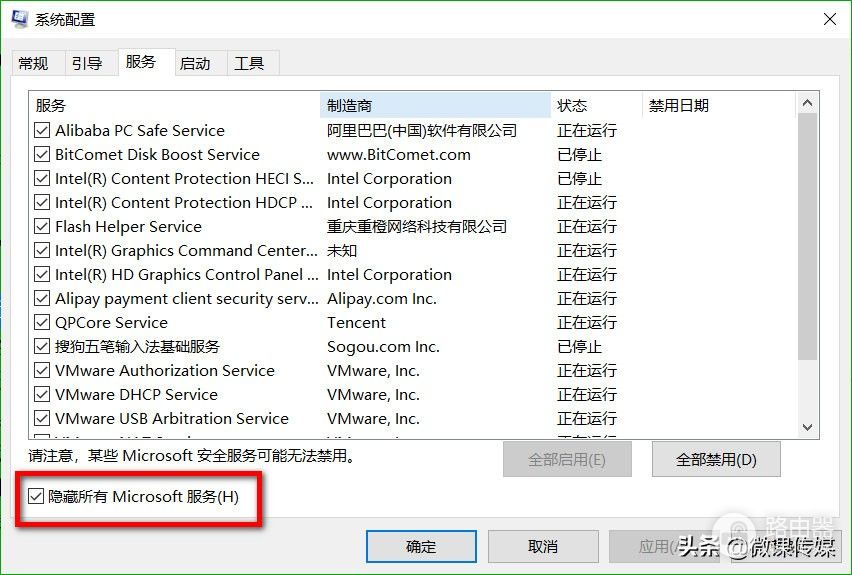The height and width of the screenshot is (575, 852).
Task: Click the 取消 button
Action: tap(543, 547)
